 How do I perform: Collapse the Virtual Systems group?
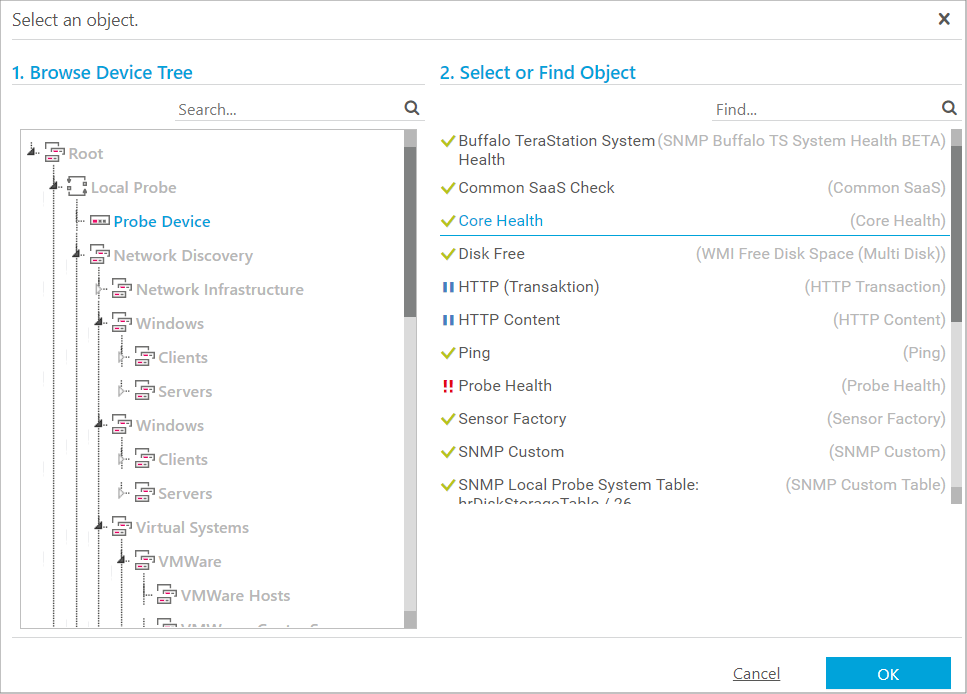pos(99,526)
